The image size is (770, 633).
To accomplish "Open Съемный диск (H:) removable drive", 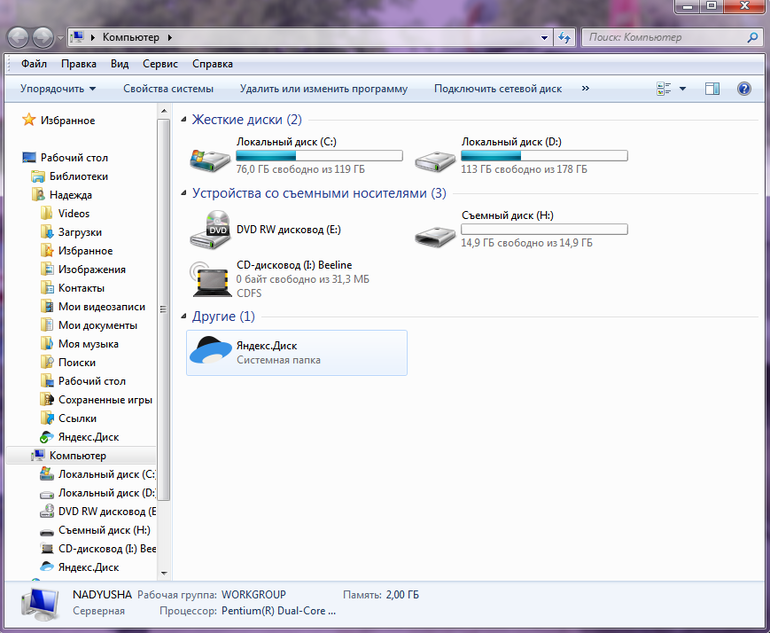I will tap(435, 232).
